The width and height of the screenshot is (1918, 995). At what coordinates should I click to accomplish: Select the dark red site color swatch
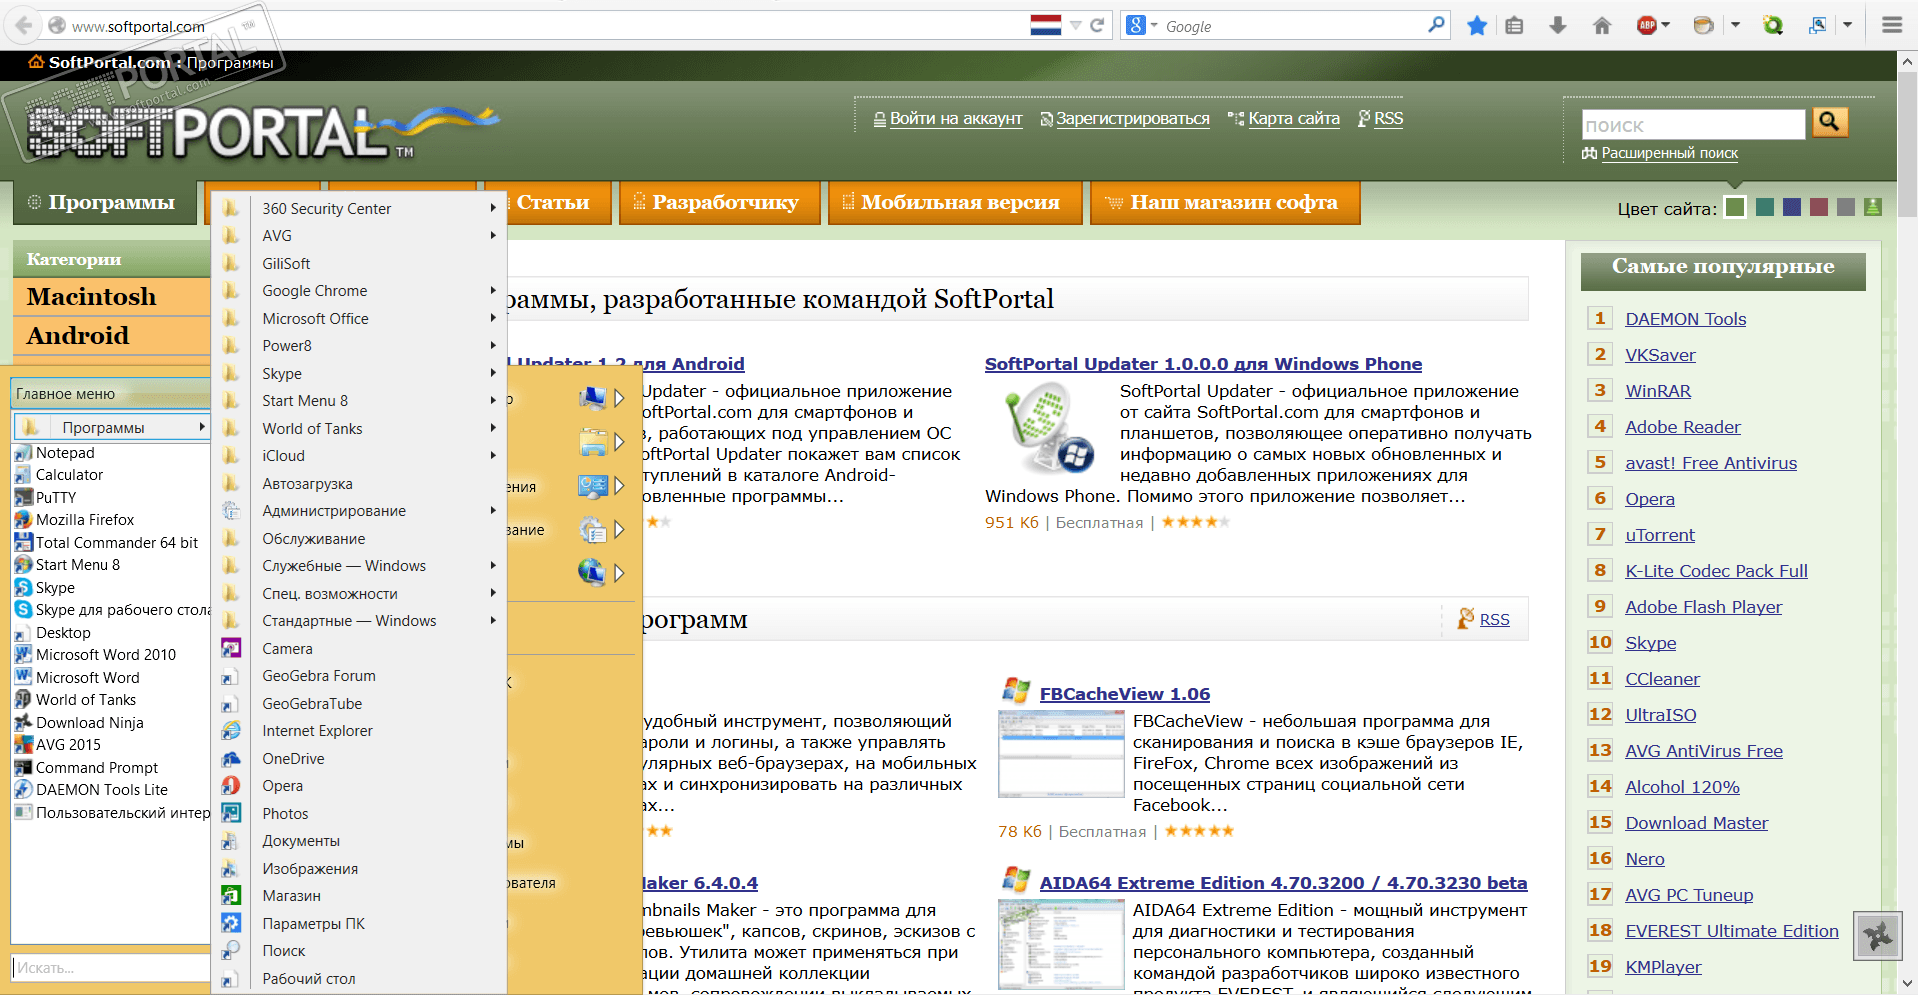[1819, 207]
